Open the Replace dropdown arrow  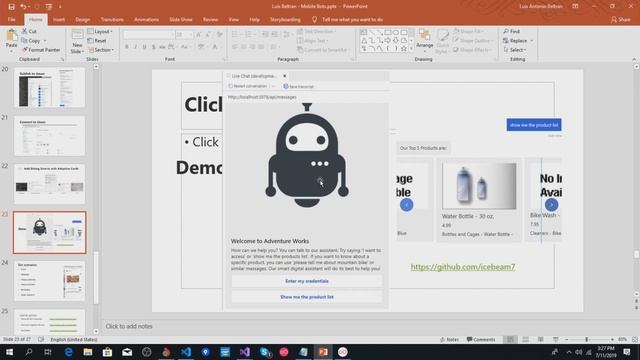point(531,41)
